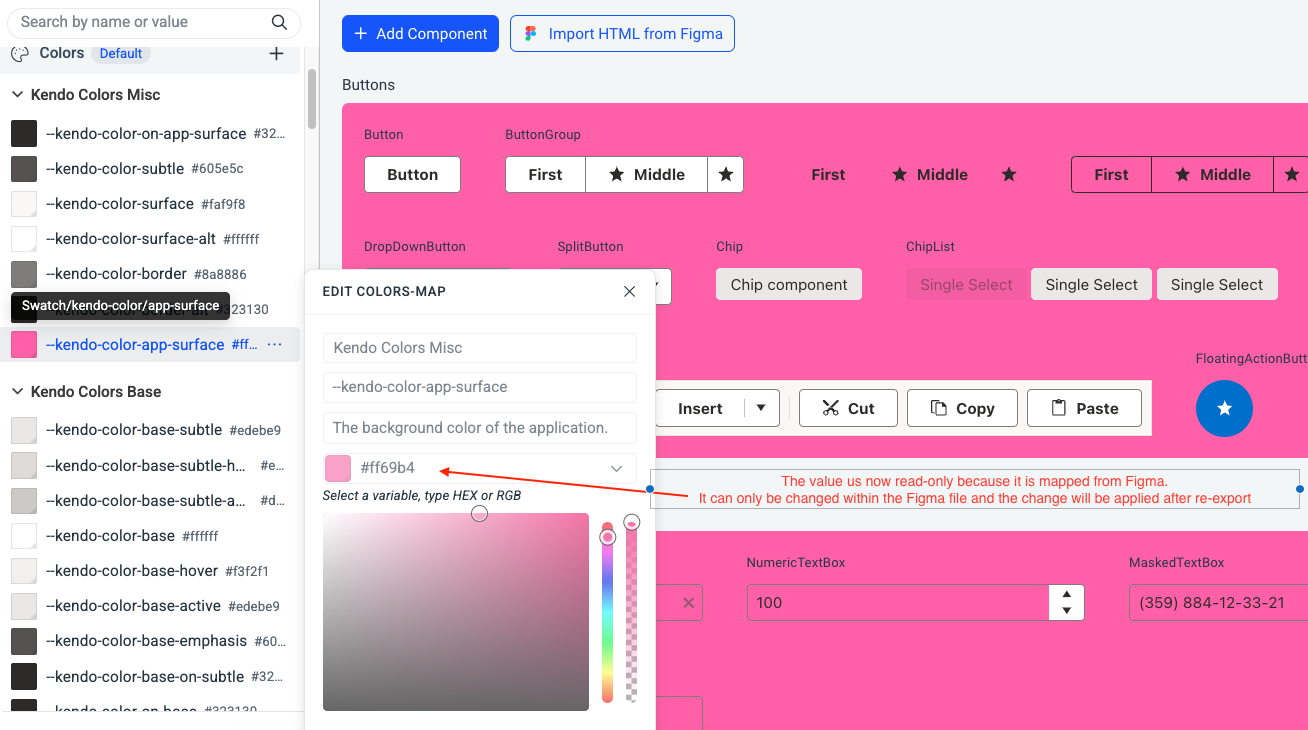Screen dimensions: 1308x730
Task: Collapse the Kendo Colors Misc section
Action: pos(17,94)
